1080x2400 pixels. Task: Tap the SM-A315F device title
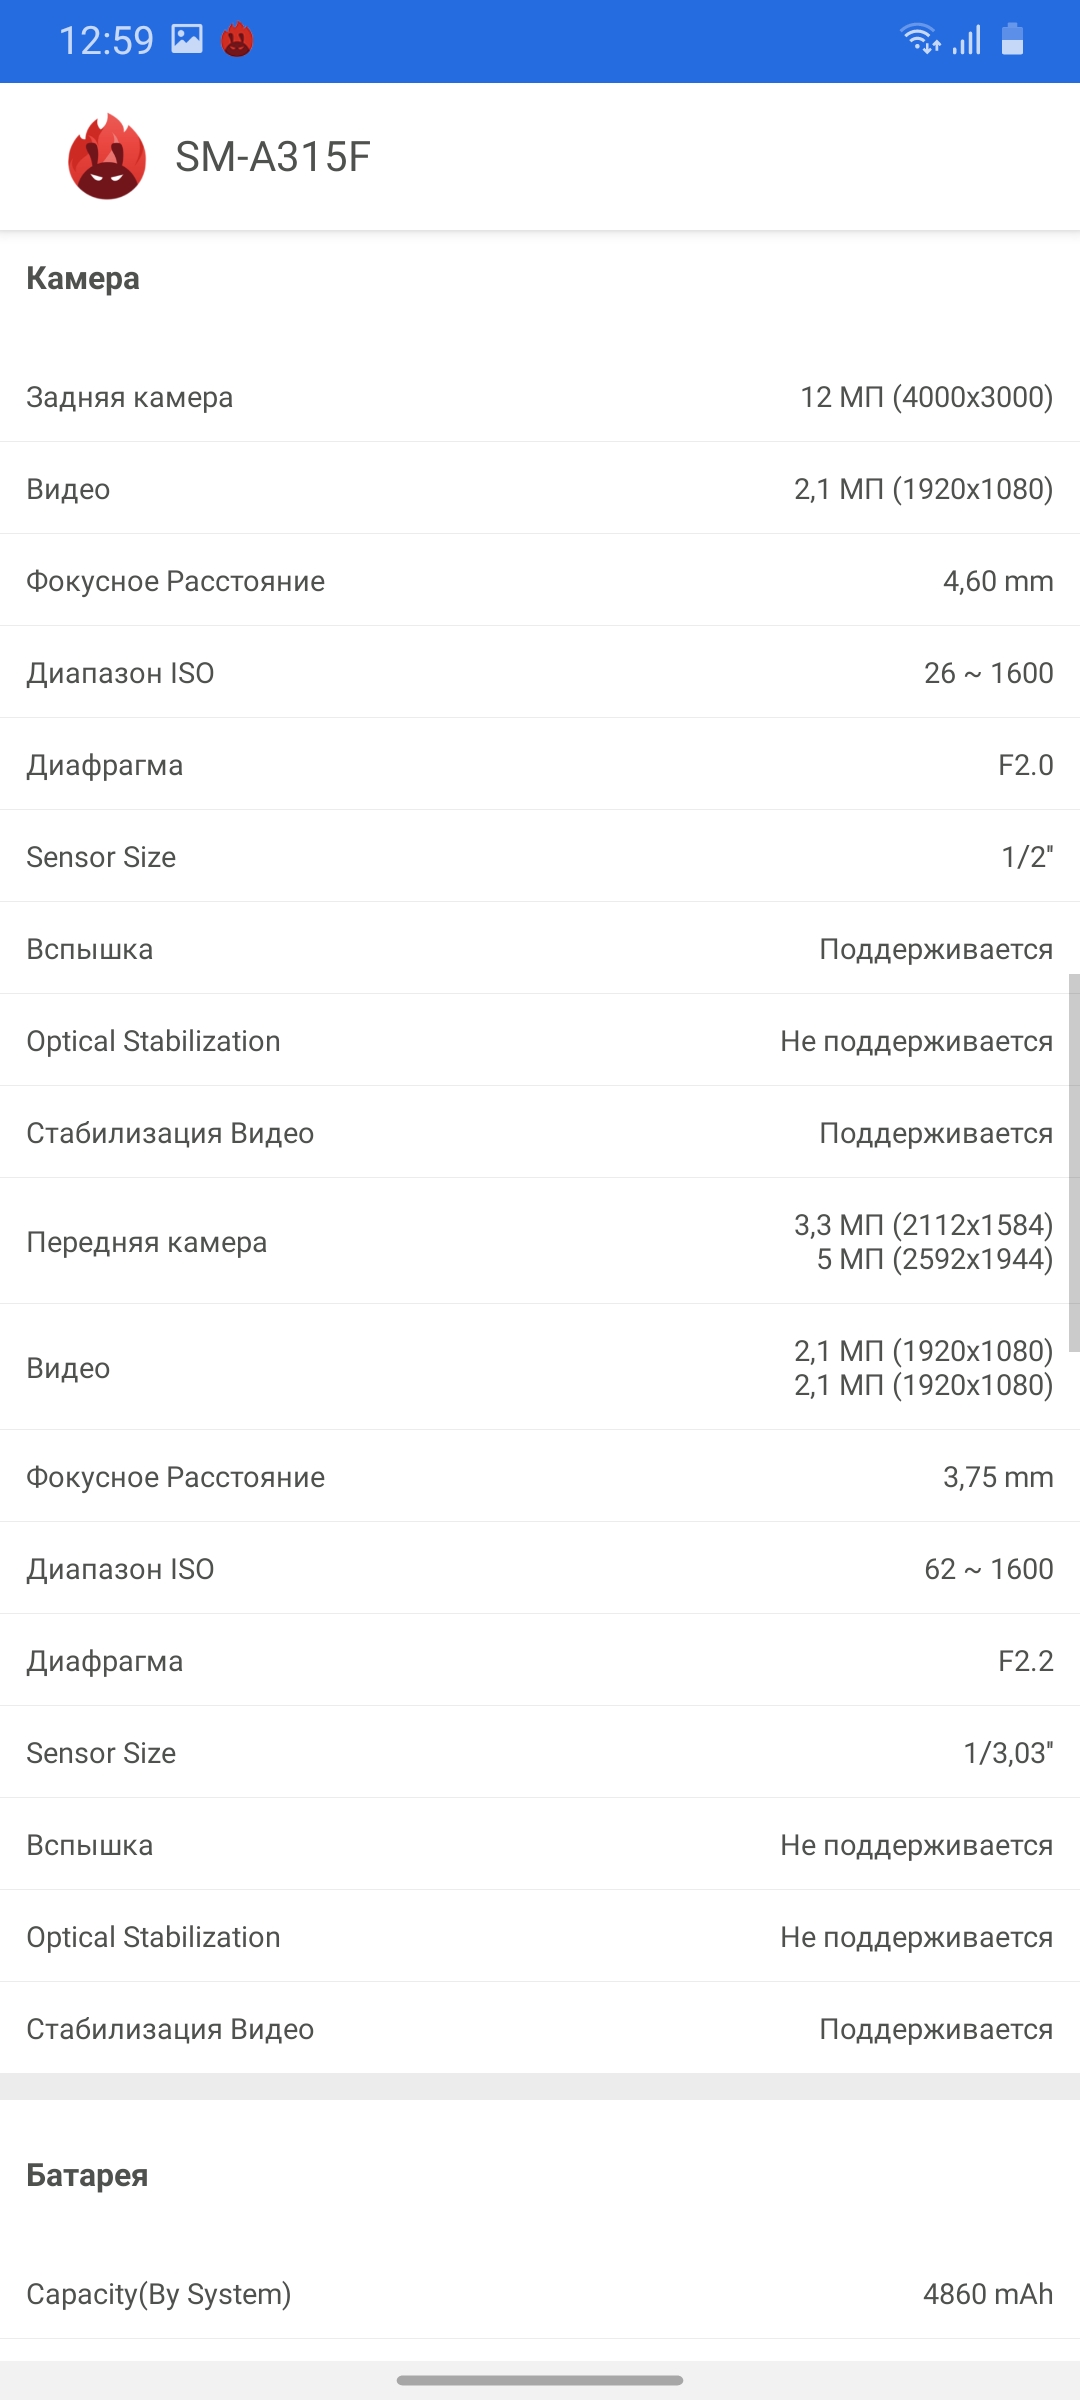click(x=272, y=157)
